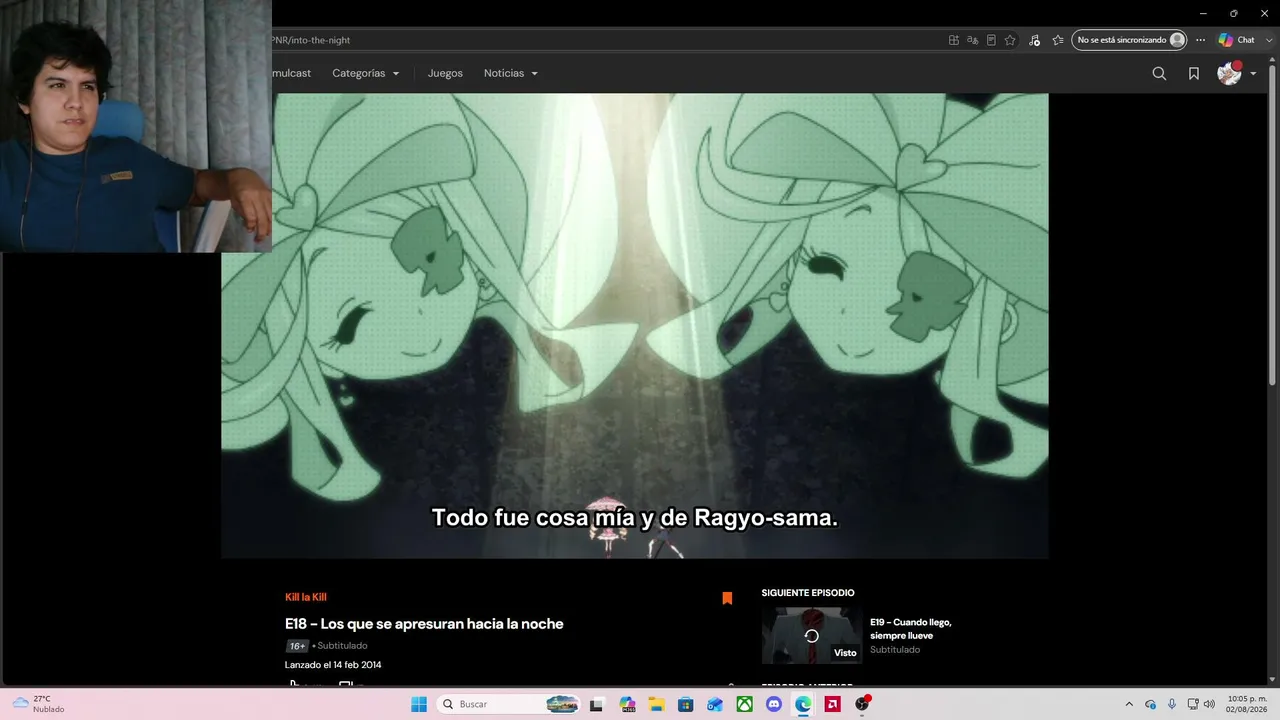Launch Microsoft 365 Copilot from taskbar
This screenshot has width=1280, height=720.
click(627, 704)
